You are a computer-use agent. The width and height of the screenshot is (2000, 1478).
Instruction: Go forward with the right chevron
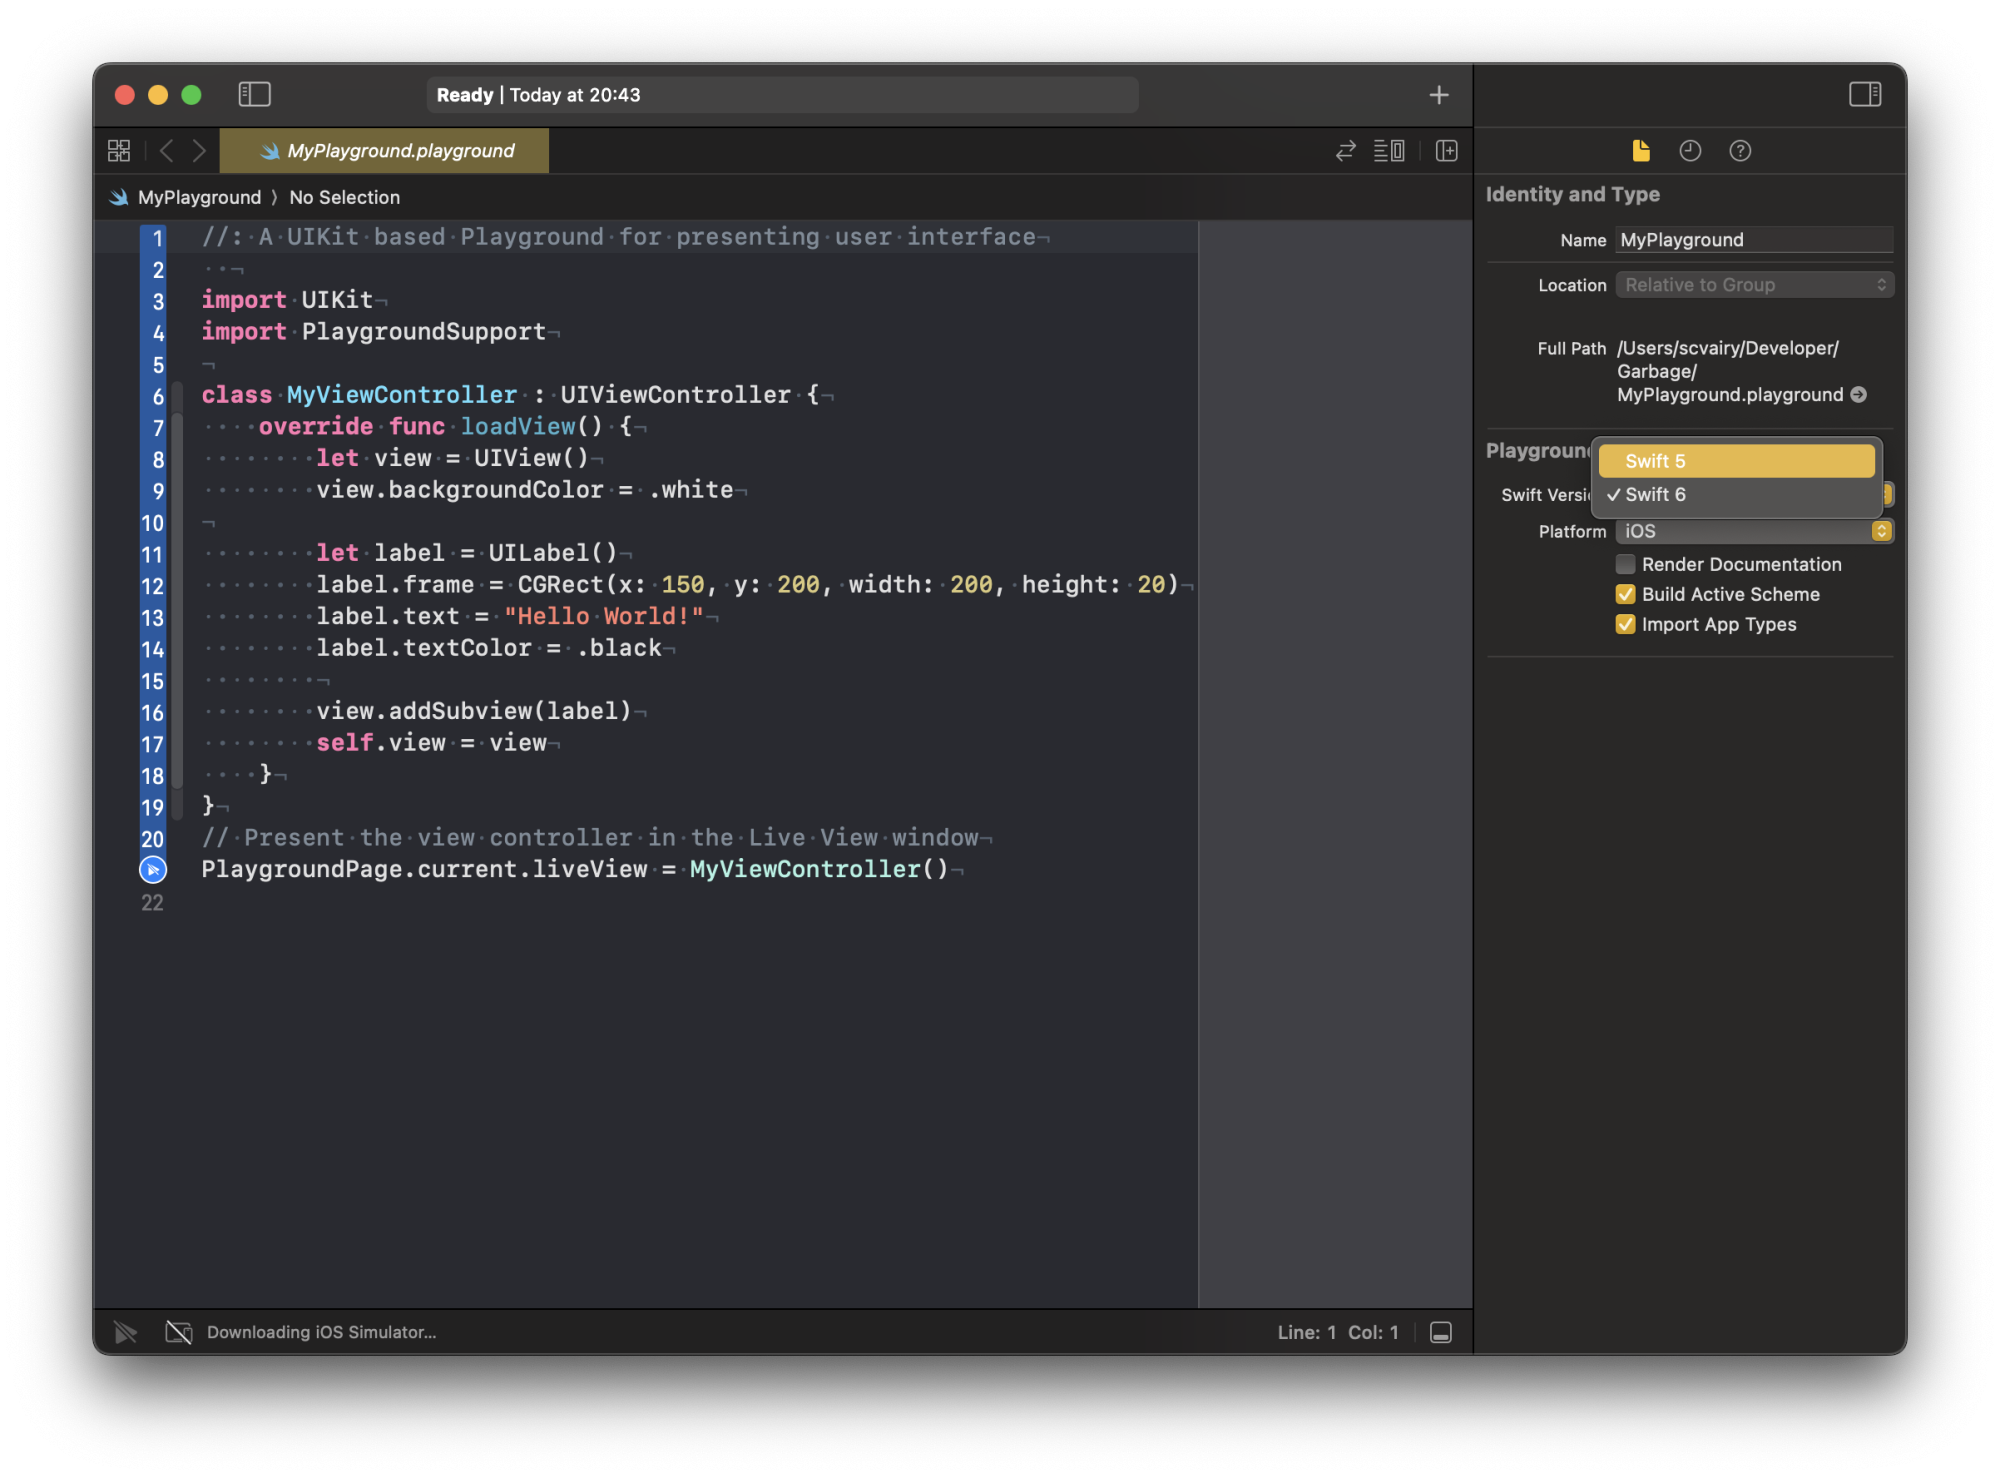click(199, 151)
